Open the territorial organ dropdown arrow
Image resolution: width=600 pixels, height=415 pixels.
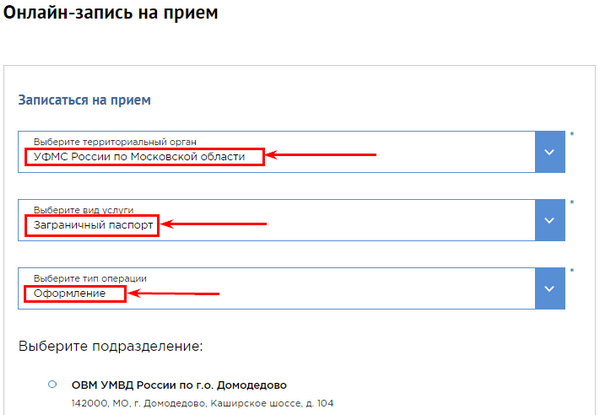point(548,151)
